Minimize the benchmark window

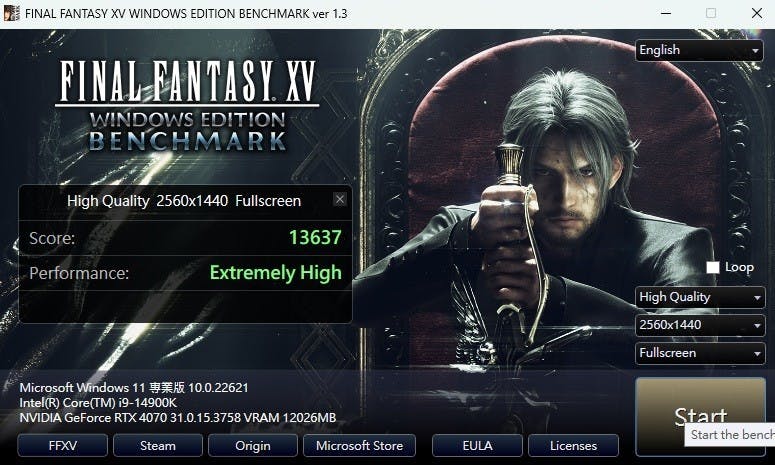(x=666, y=13)
